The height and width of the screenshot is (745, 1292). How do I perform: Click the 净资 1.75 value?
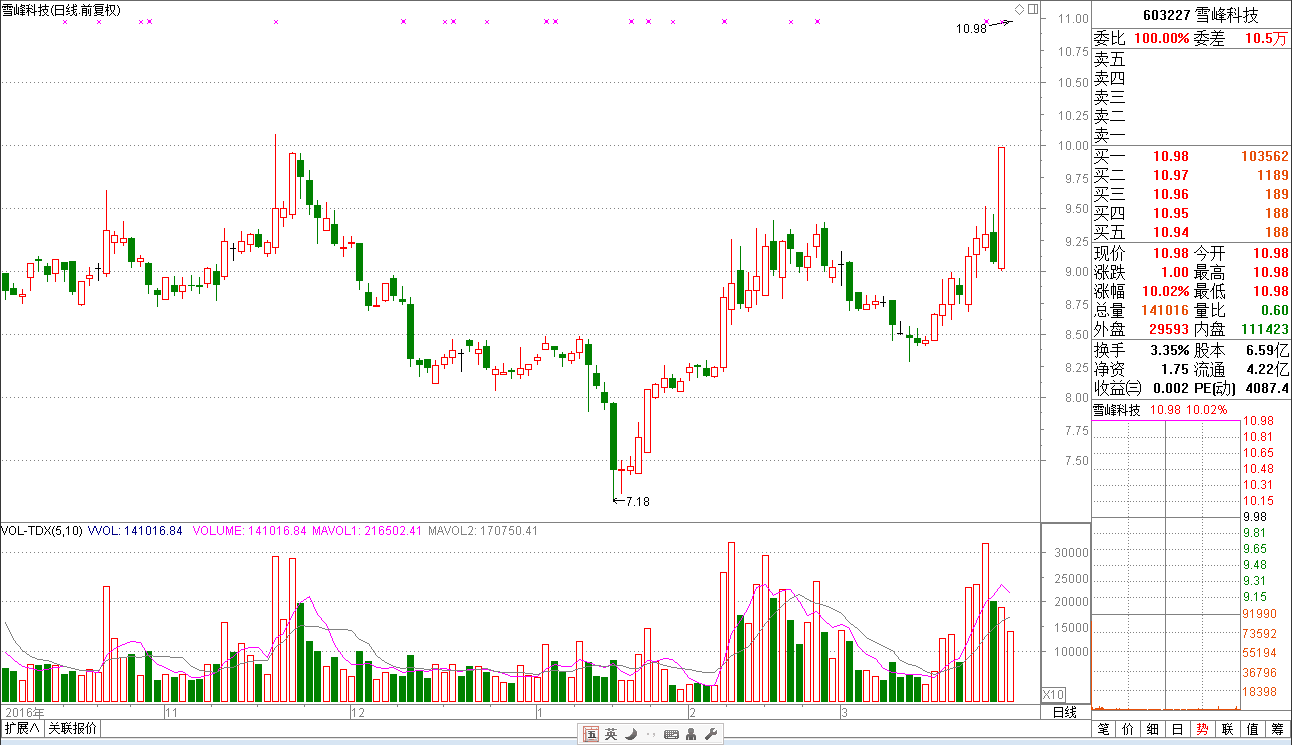(1175, 369)
